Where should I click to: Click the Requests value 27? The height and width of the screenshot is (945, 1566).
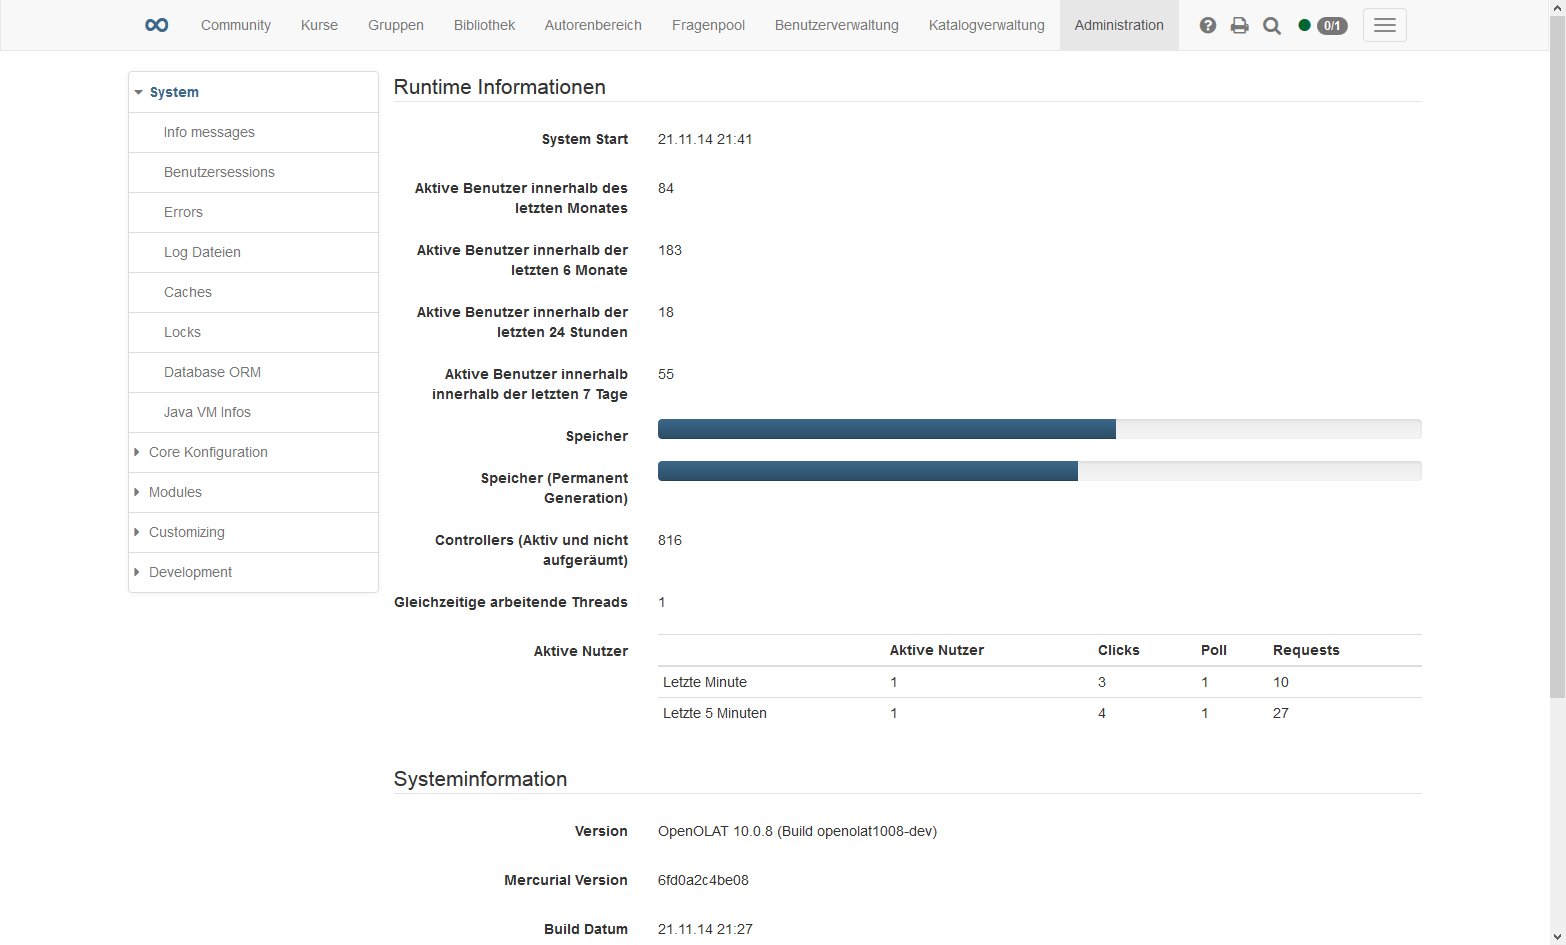tap(1281, 713)
